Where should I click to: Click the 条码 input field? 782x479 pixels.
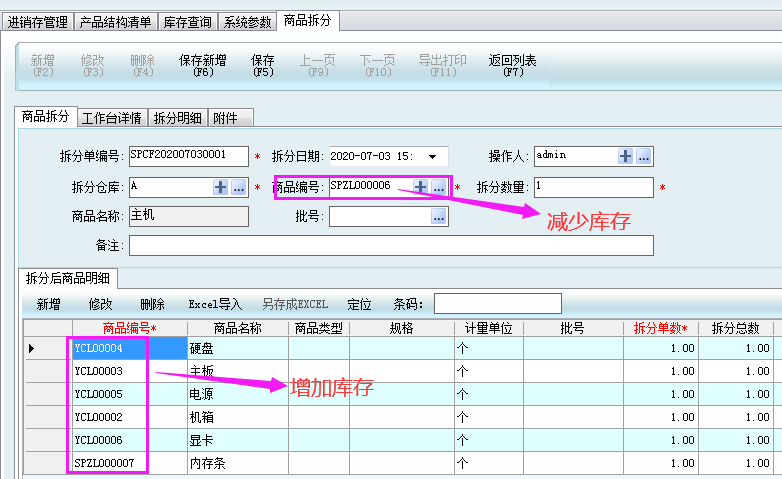[x=497, y=304]
